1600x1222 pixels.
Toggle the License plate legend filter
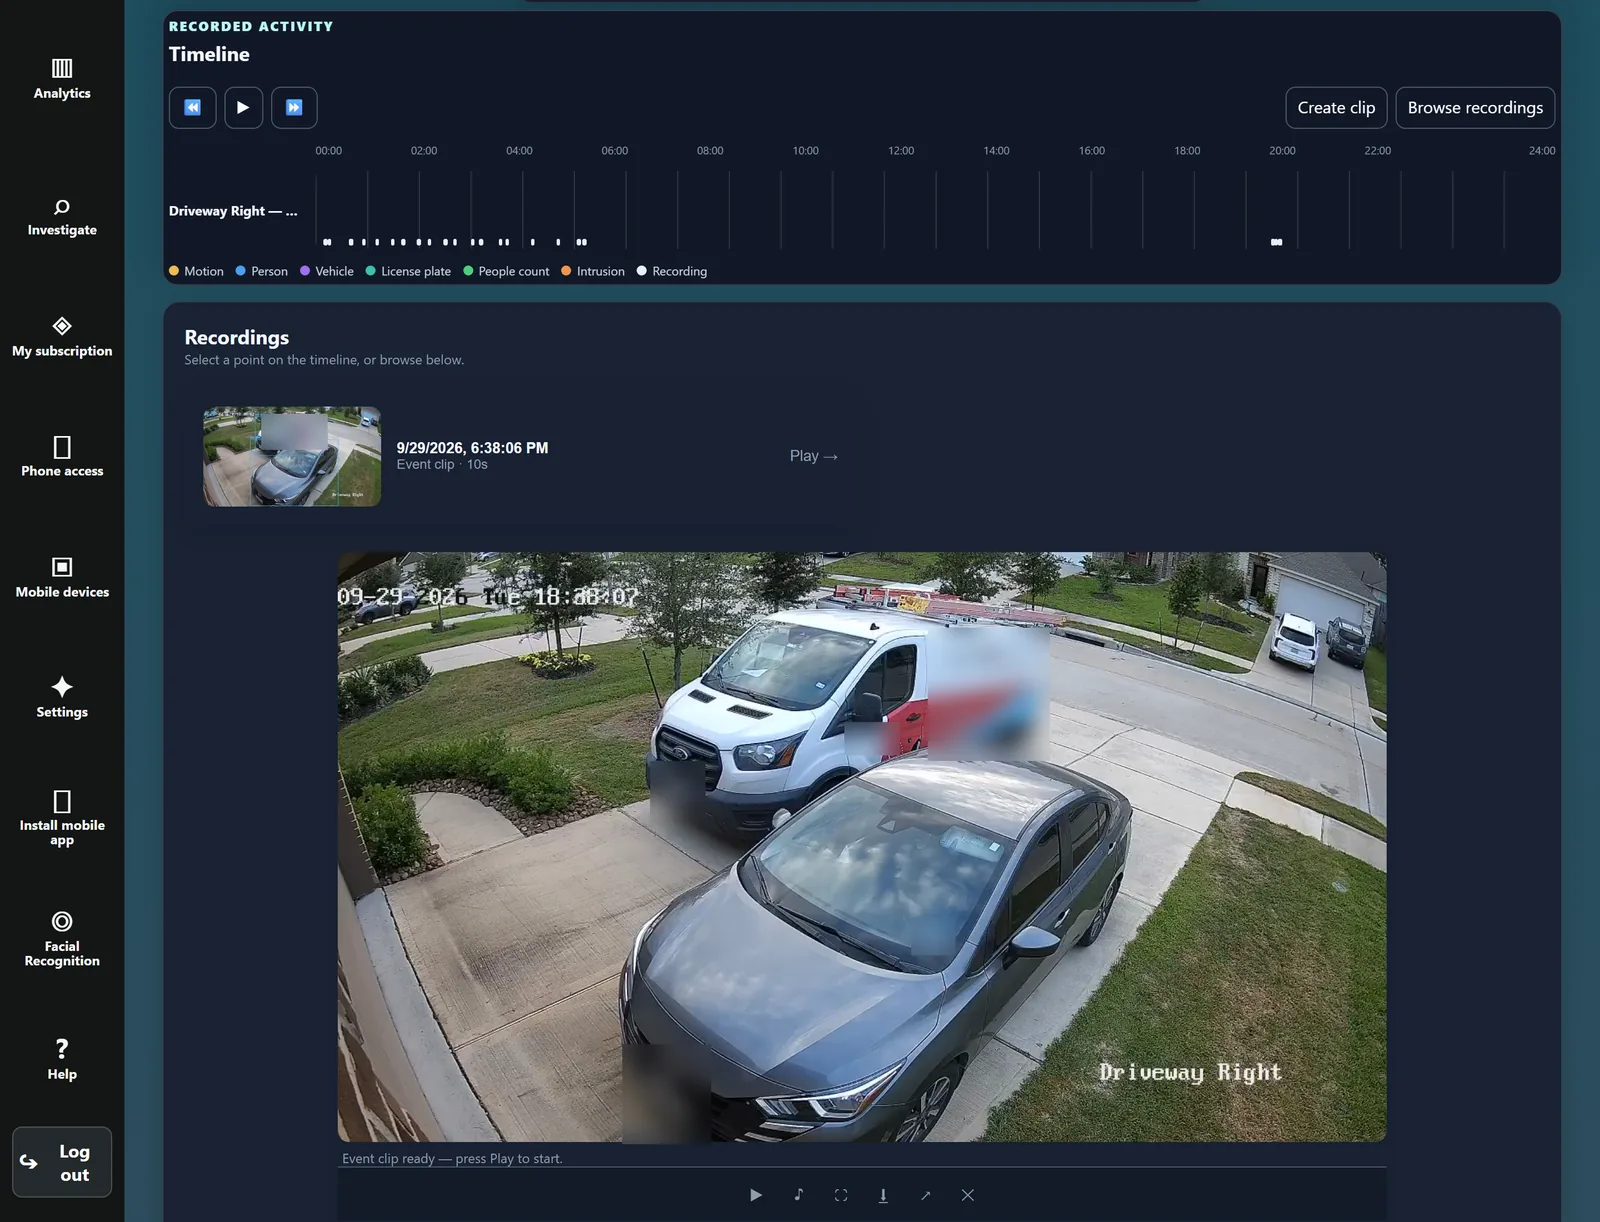[408, 271]
